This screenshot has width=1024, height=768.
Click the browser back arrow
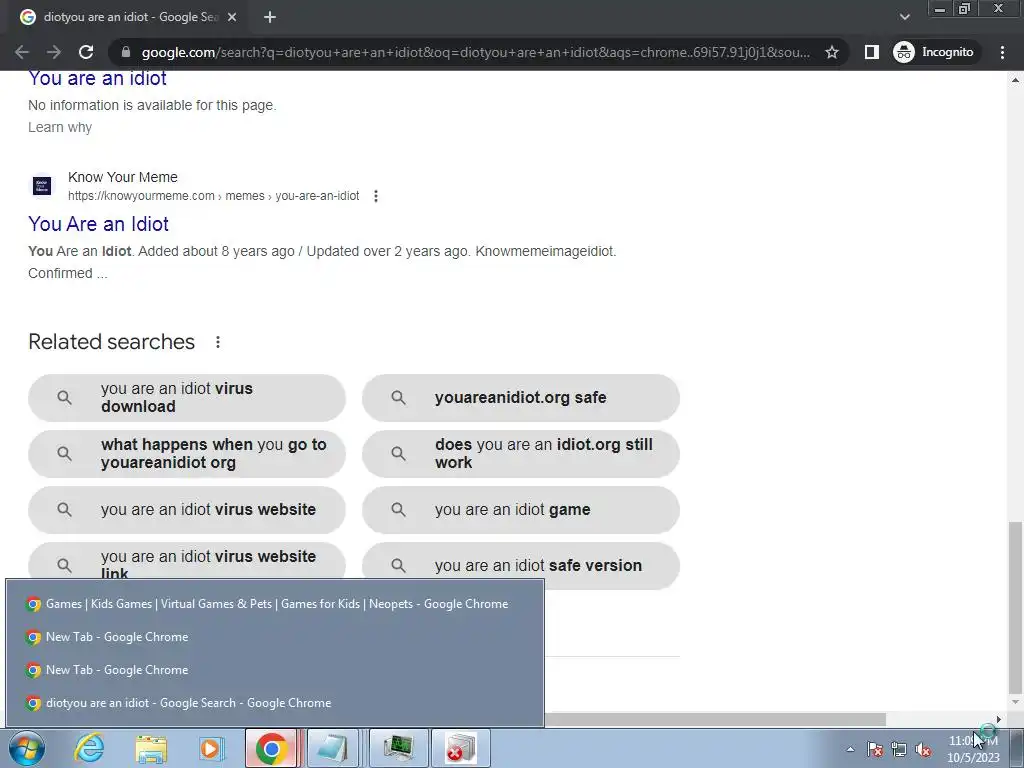coord(22,52)
